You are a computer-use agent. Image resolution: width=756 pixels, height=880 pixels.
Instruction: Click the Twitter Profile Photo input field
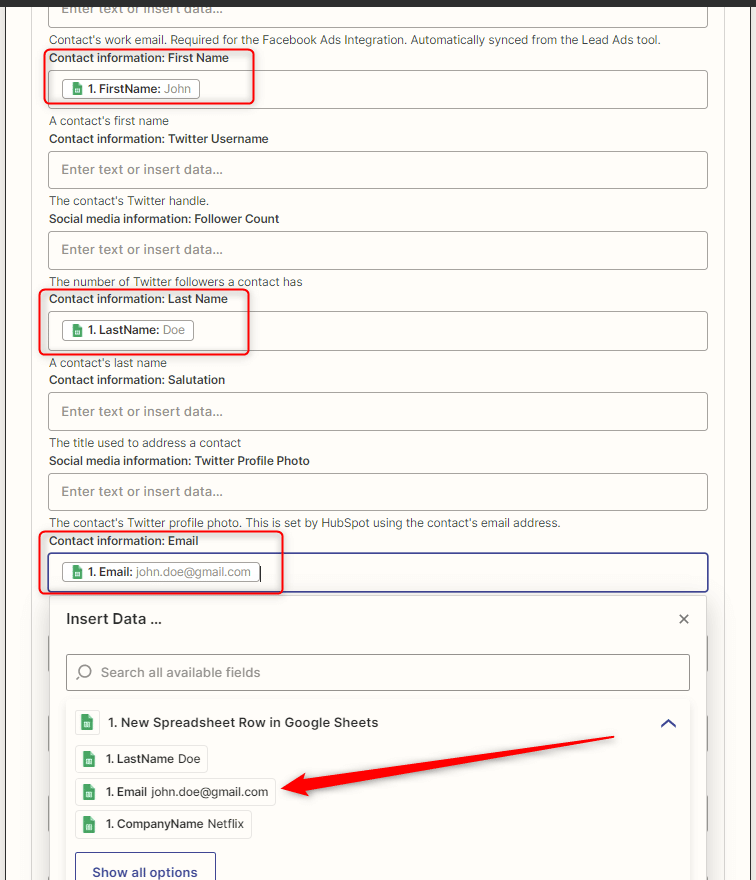point(378,492)
